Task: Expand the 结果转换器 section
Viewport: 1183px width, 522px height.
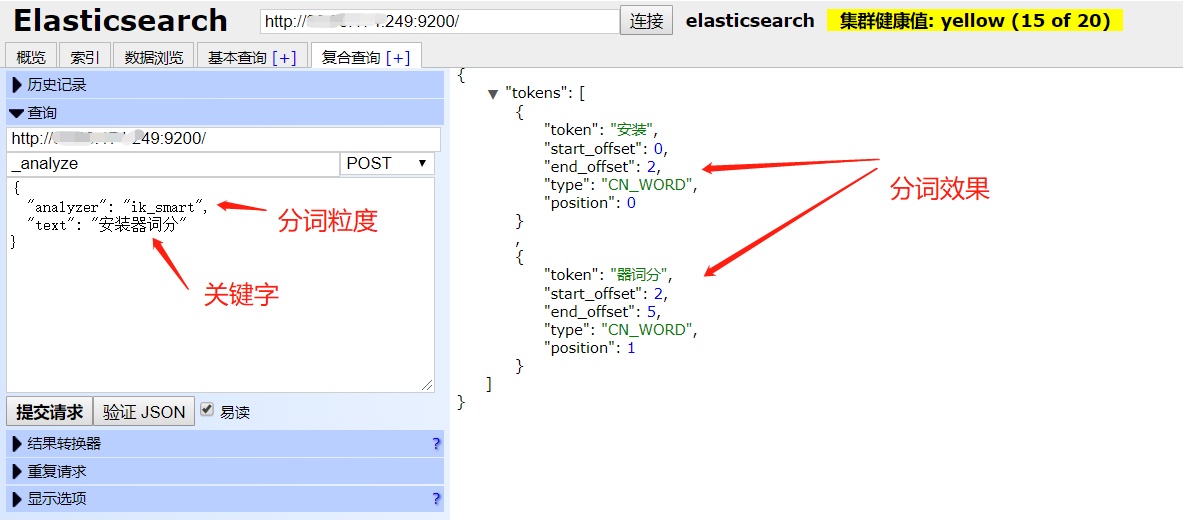Action: pyautogui.click(x=225, y=444)
